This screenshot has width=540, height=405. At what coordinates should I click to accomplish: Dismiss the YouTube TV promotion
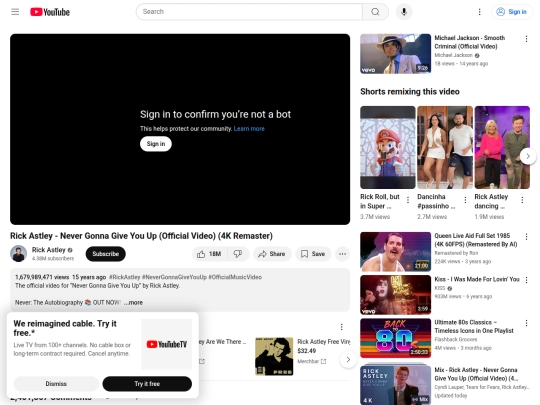tap(56, 384)
